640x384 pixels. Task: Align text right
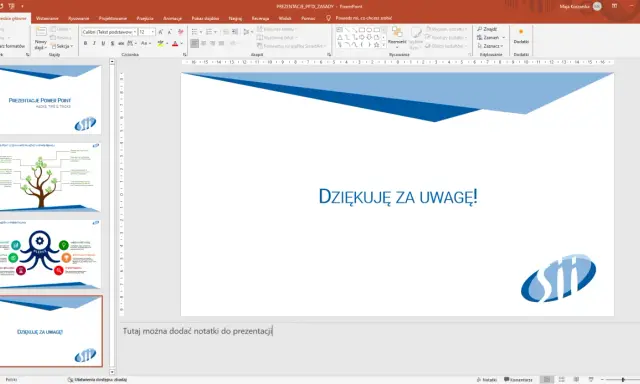pos(212,43)
